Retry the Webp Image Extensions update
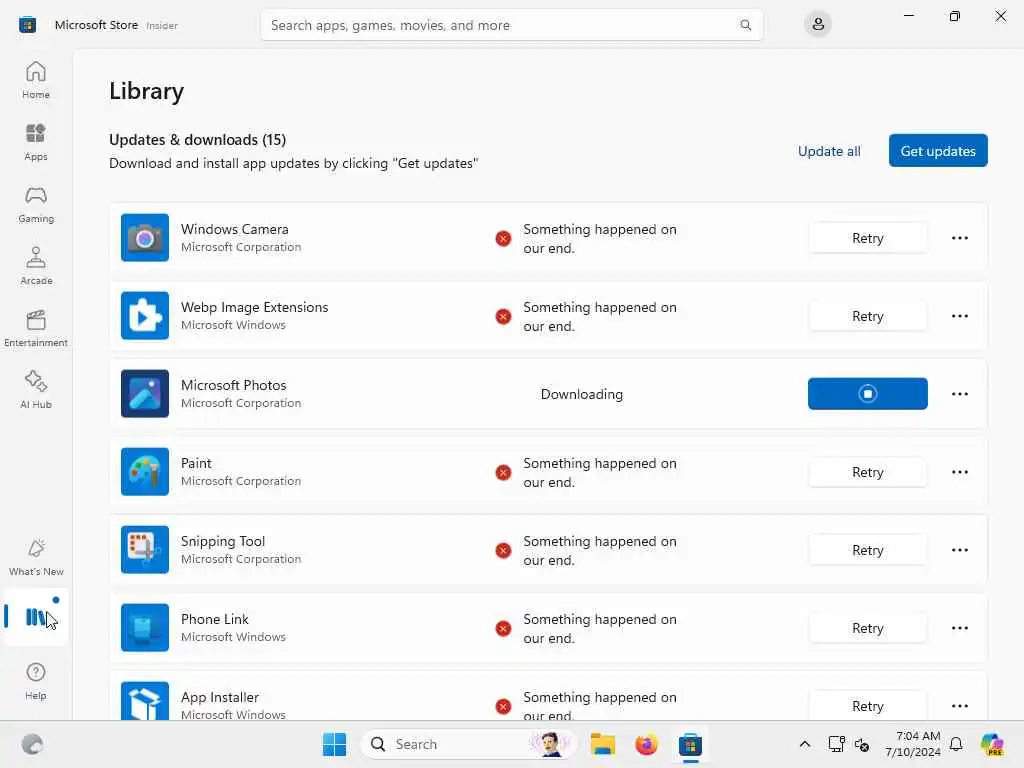This screenshot has height=768, width=1024. (x=867, y=316)
